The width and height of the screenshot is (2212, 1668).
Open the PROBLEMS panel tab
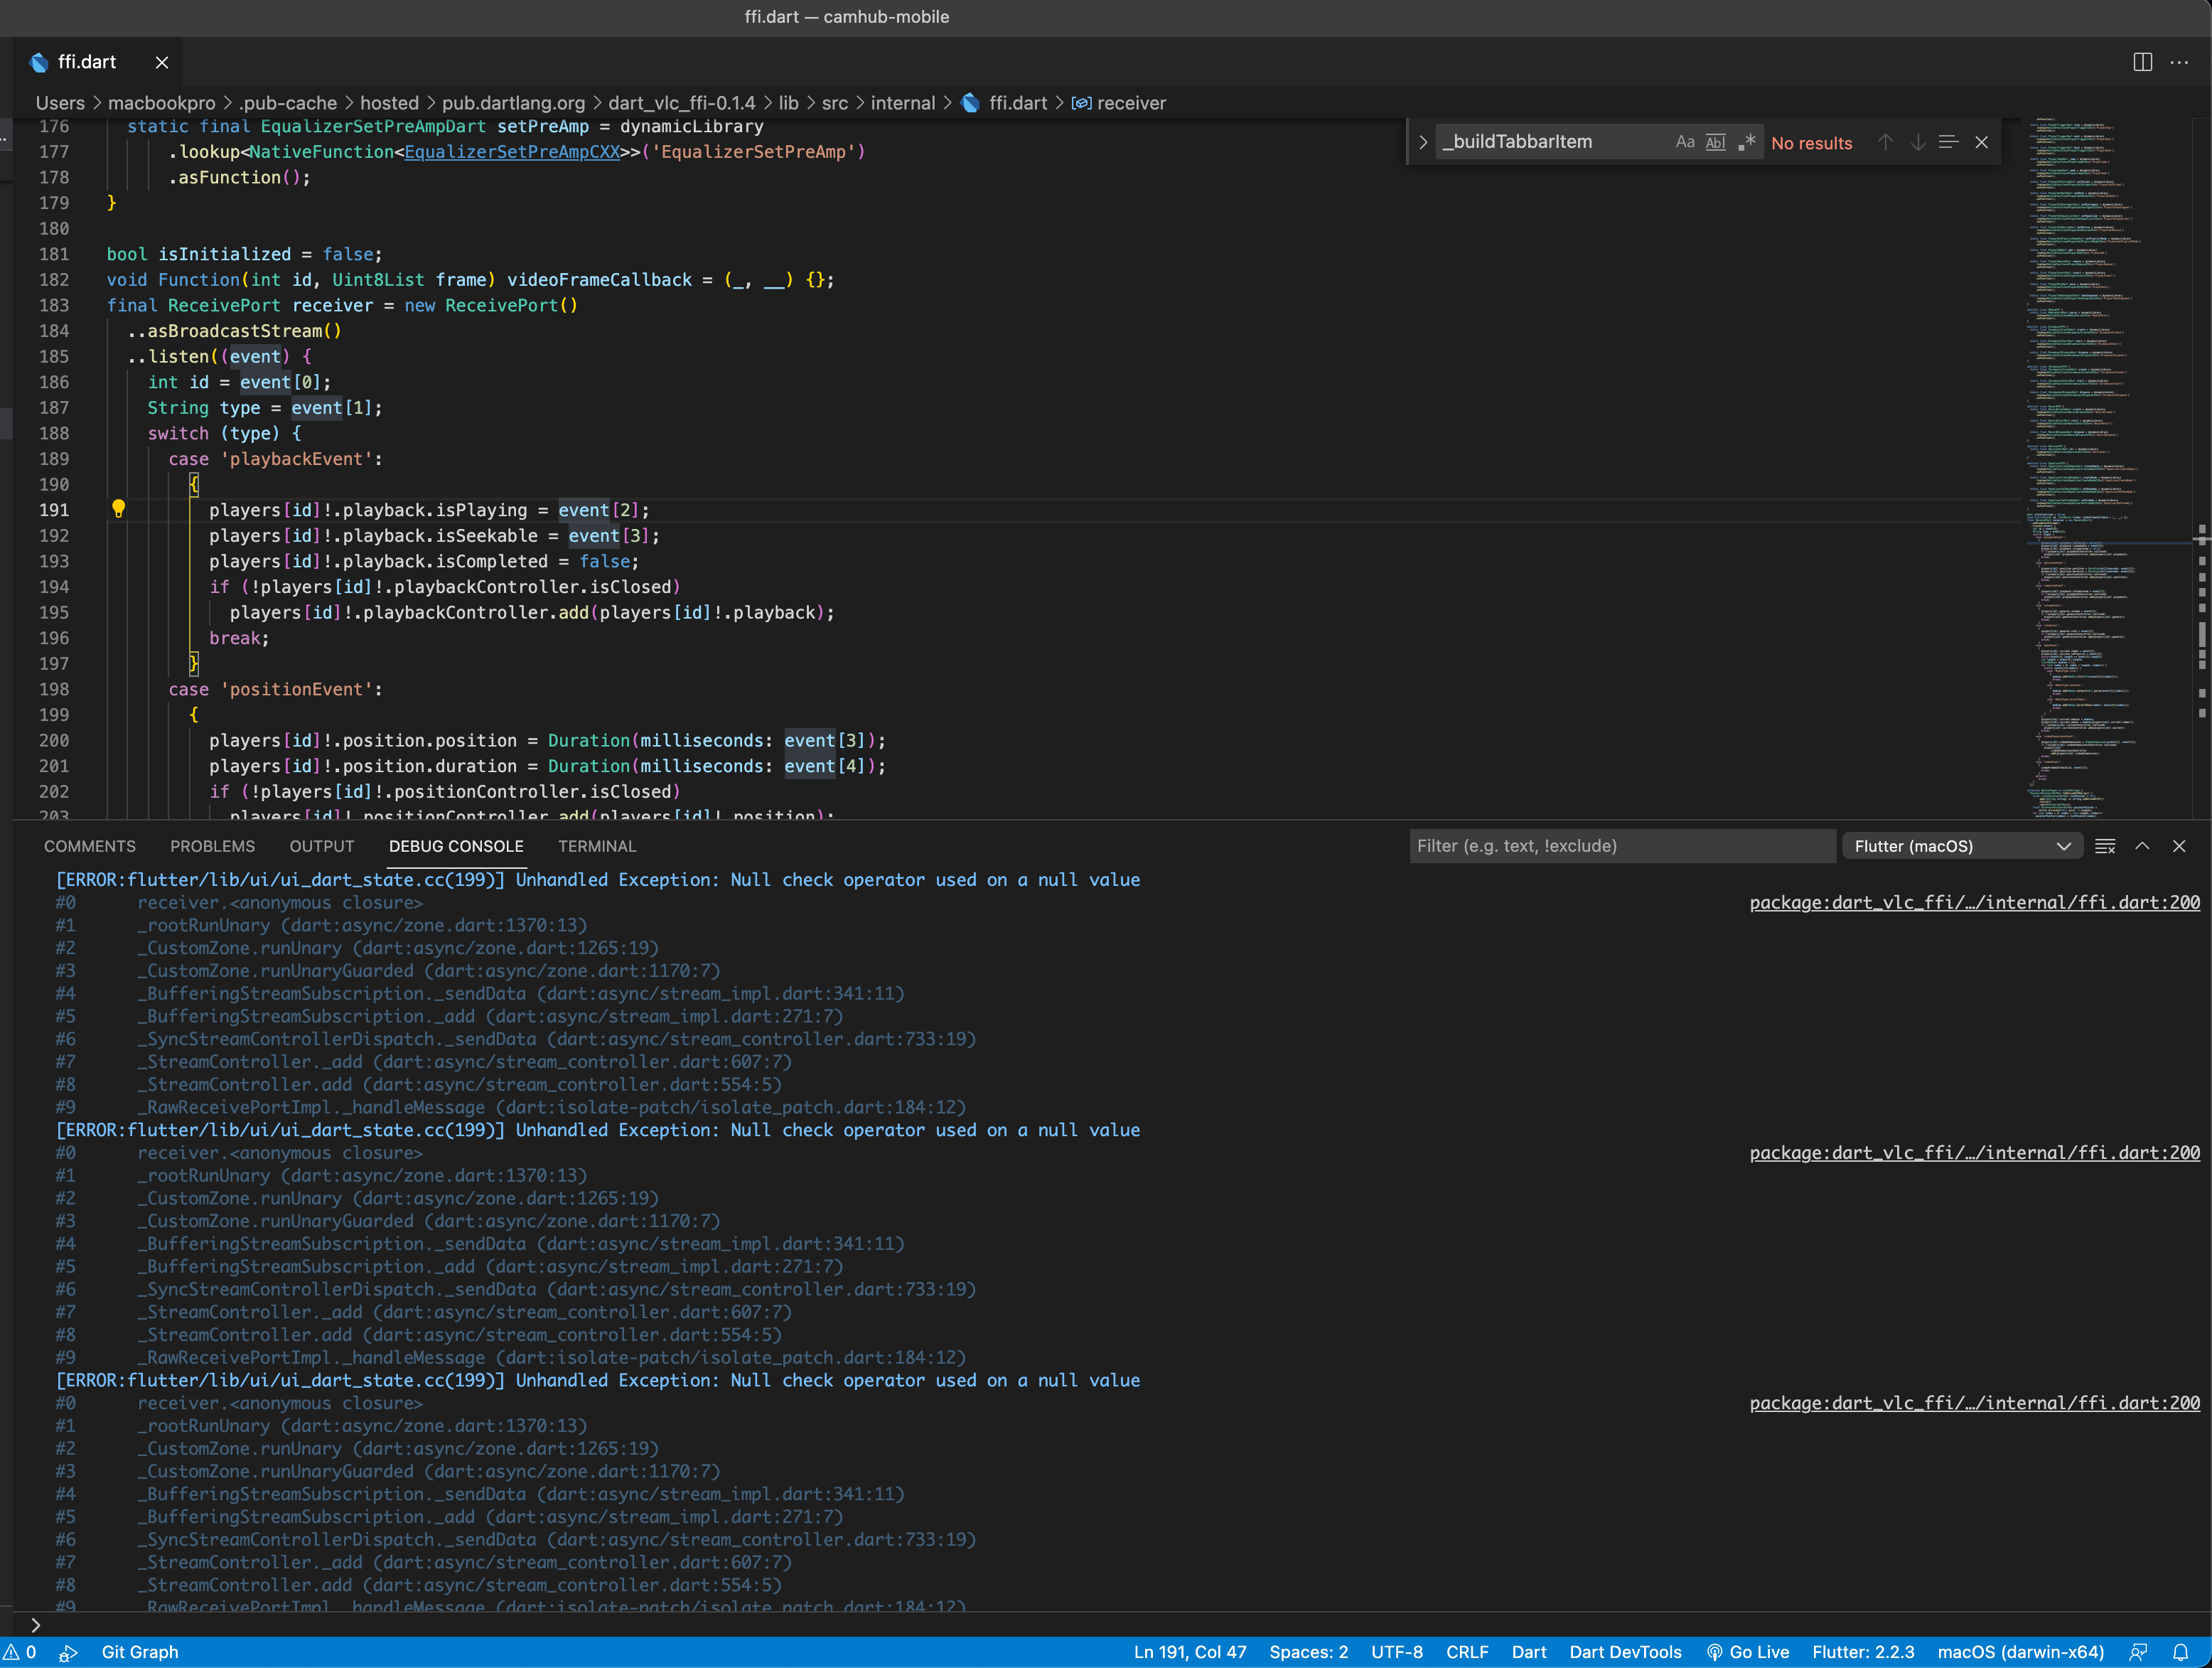[212, 846]
